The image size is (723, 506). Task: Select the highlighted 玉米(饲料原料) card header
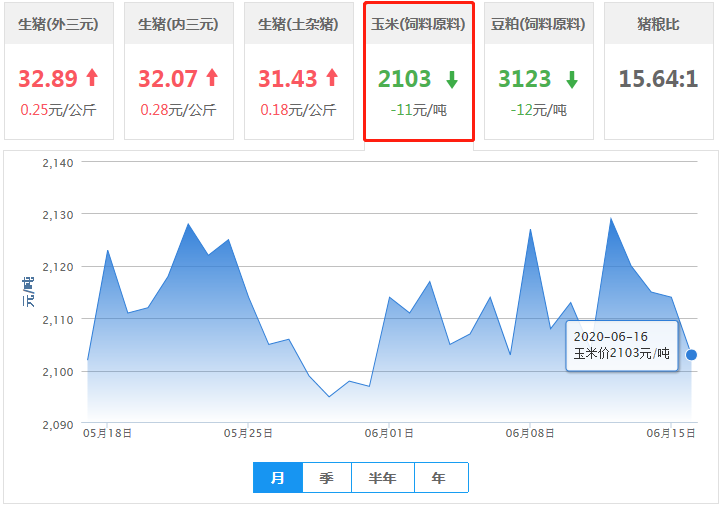[x=418, y=24]
